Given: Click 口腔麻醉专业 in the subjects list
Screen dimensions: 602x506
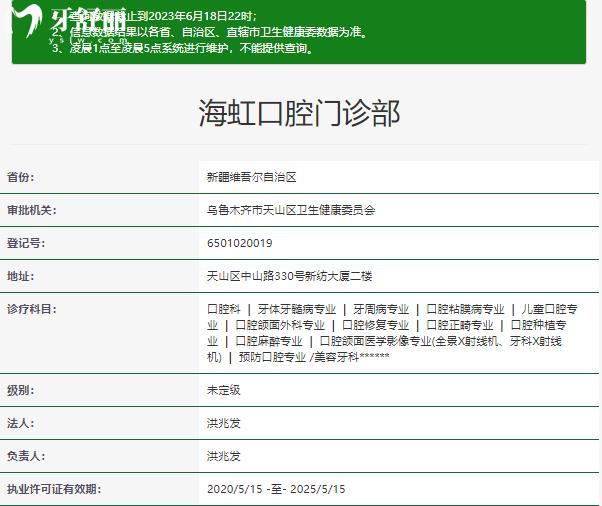Looking at the screenshot, I should (269, 342).
